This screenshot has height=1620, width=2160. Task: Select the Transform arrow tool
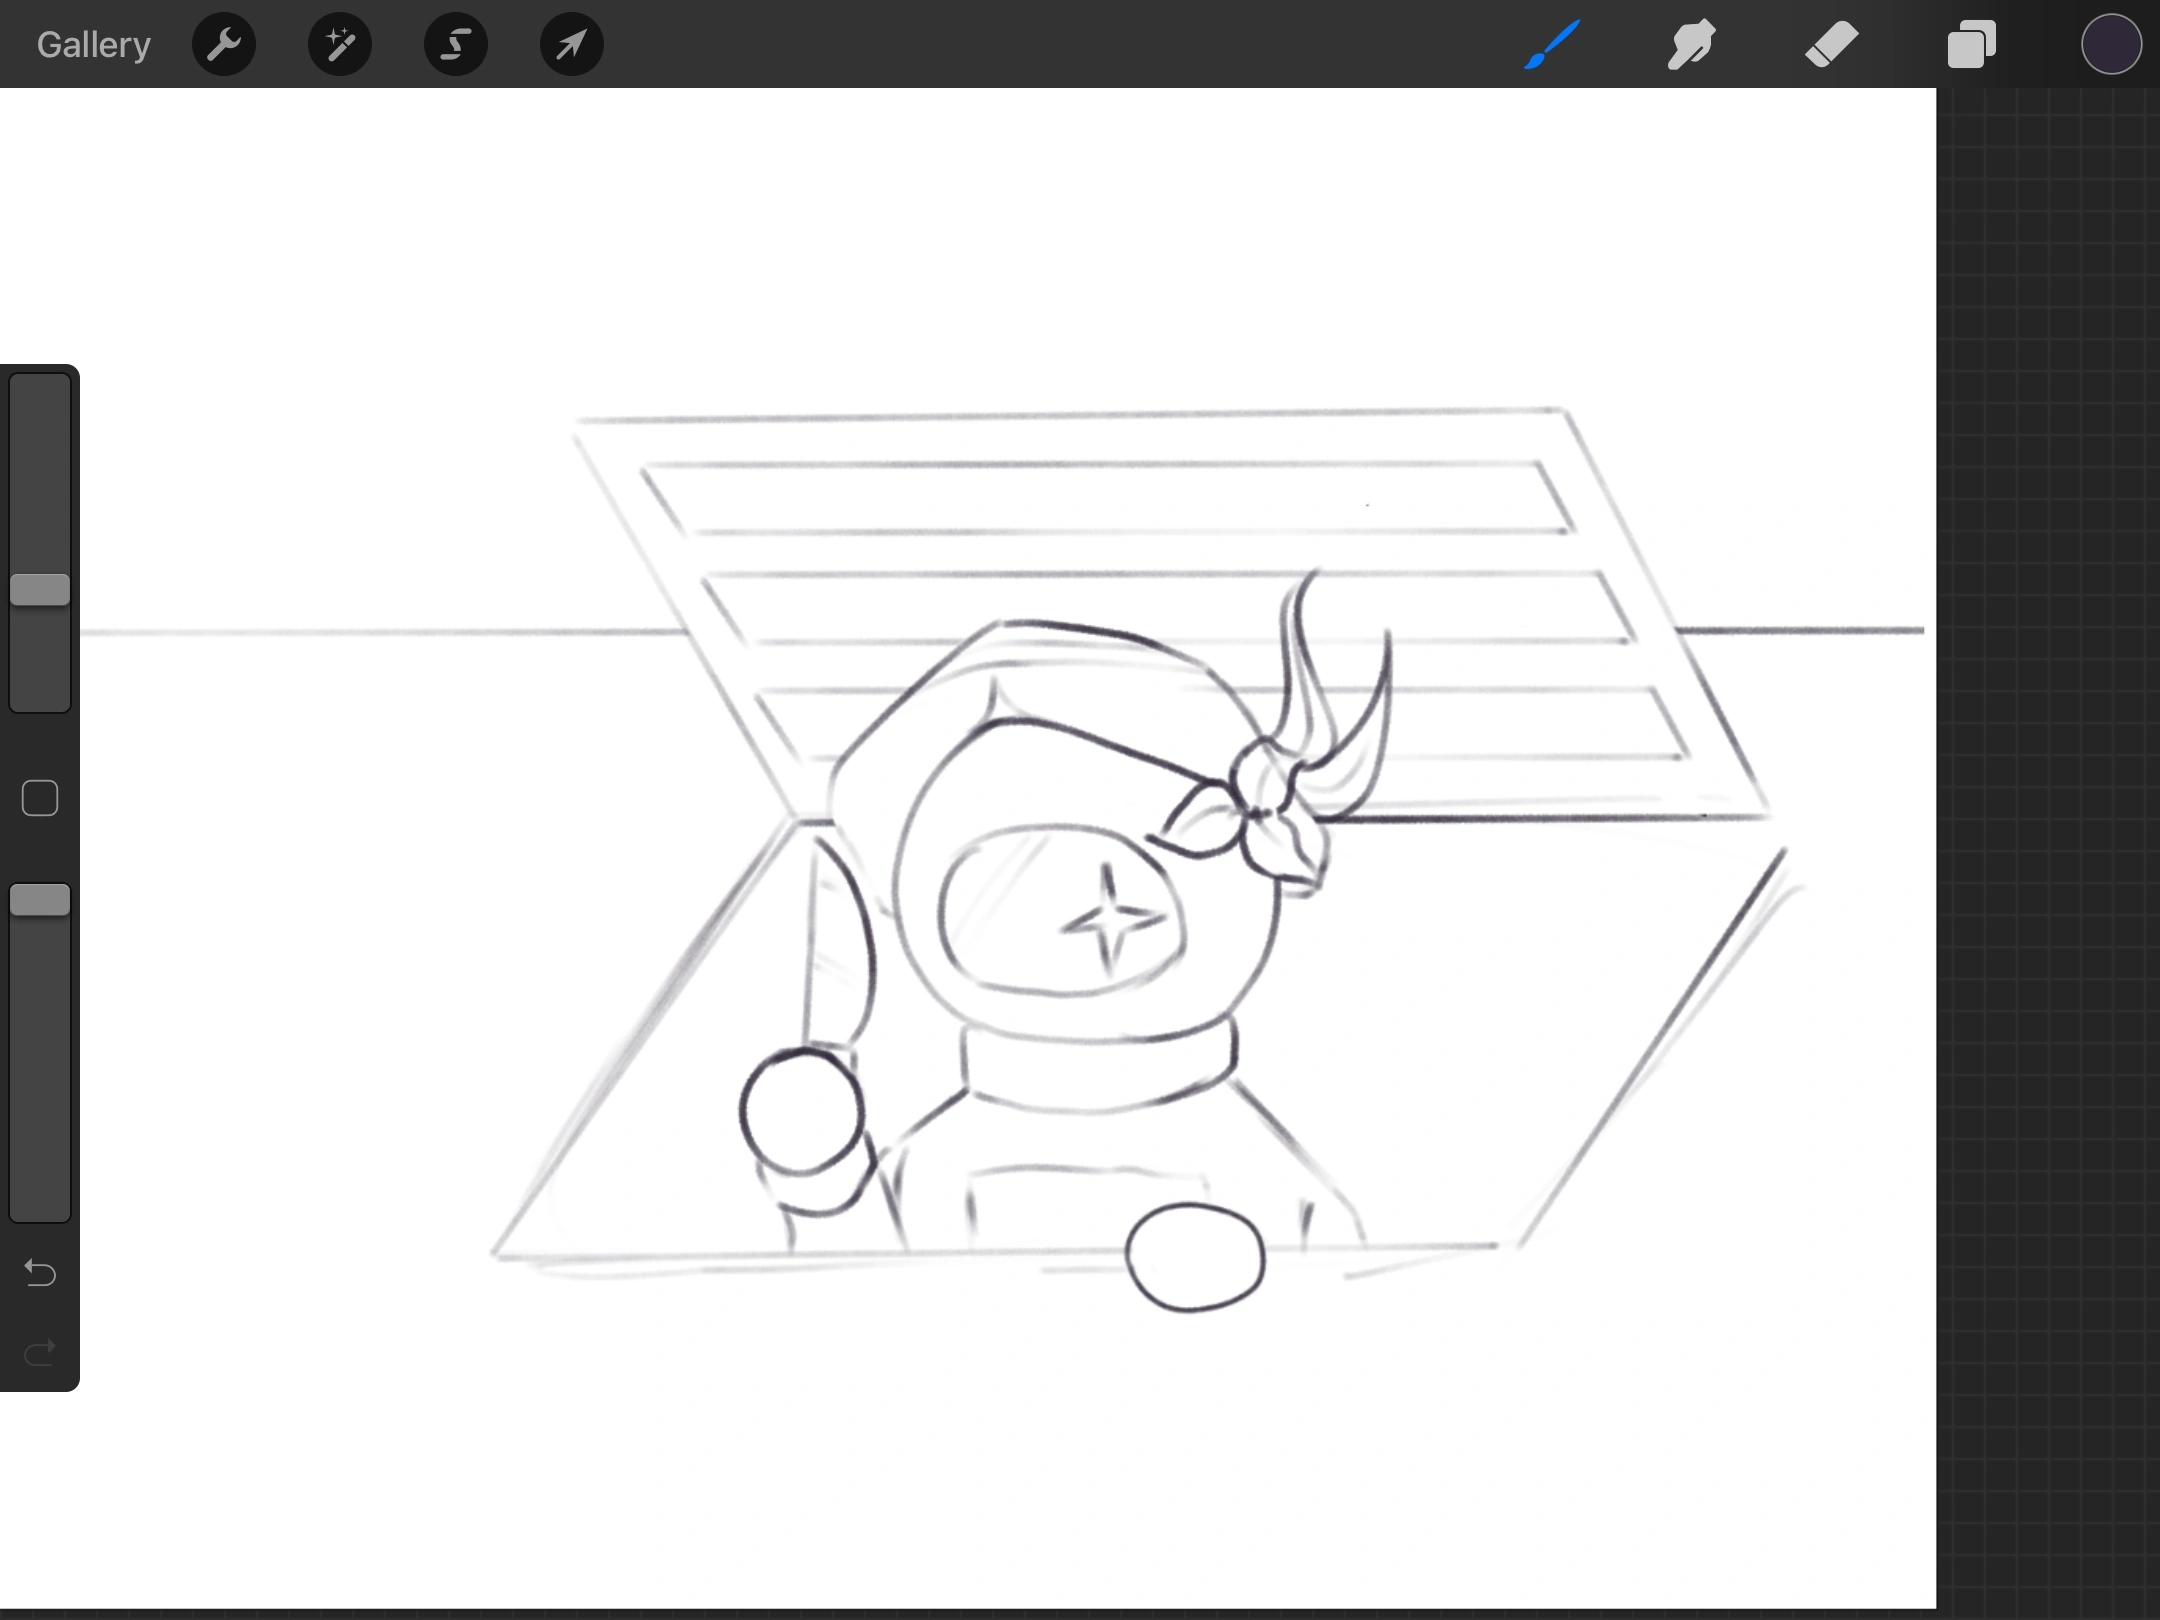[x=571, y=44]
